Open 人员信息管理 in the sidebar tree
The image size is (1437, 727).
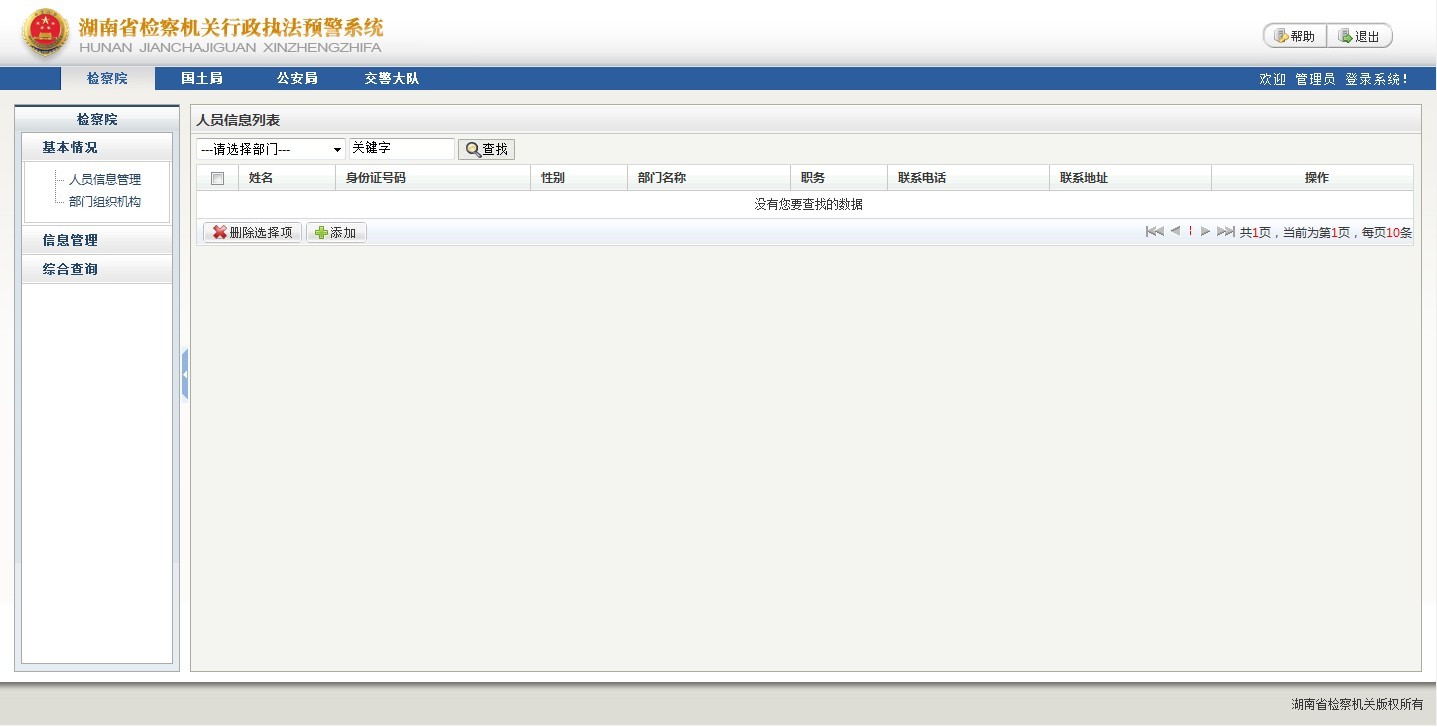pyautogui.click(x=105, y=180)
